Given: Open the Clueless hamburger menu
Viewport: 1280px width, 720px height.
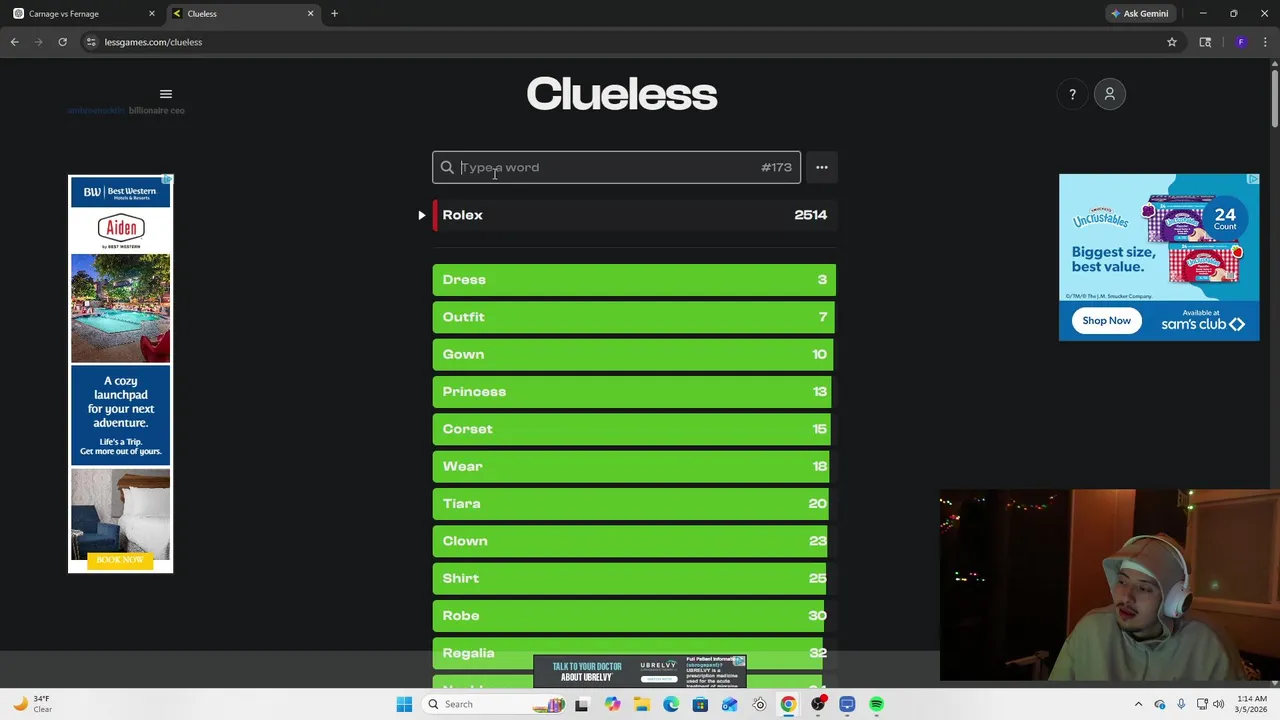Looking at the screenshot, I should pyautogui.click(x=166, y=94).
